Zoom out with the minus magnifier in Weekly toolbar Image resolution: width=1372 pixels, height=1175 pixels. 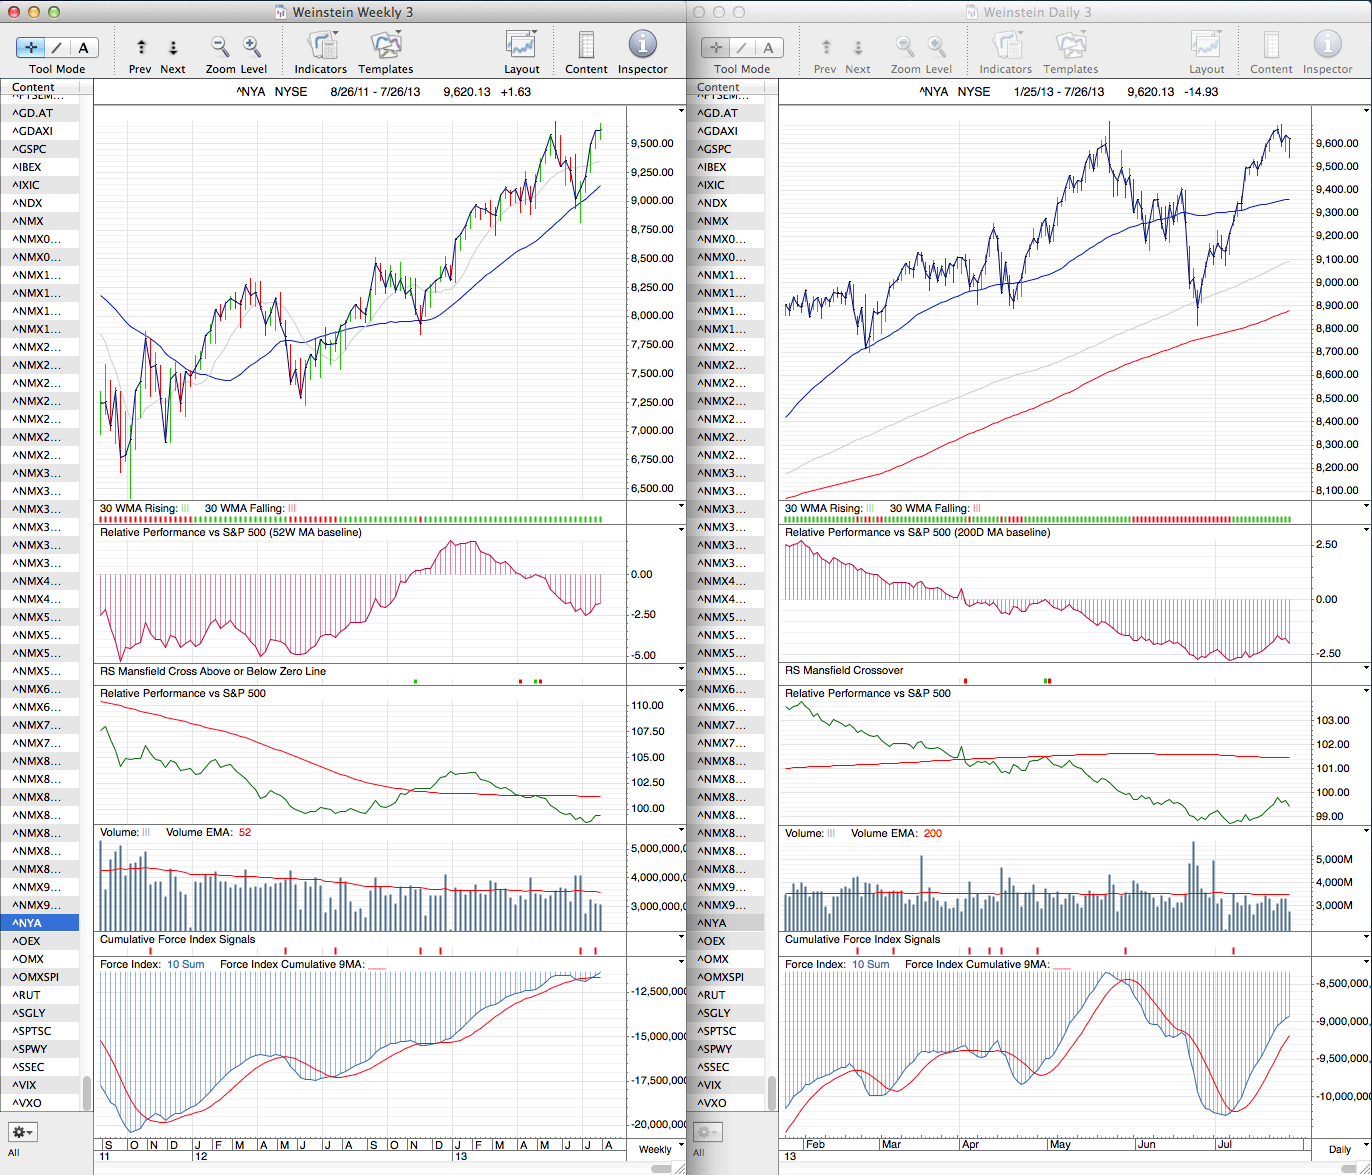[220, 47]
